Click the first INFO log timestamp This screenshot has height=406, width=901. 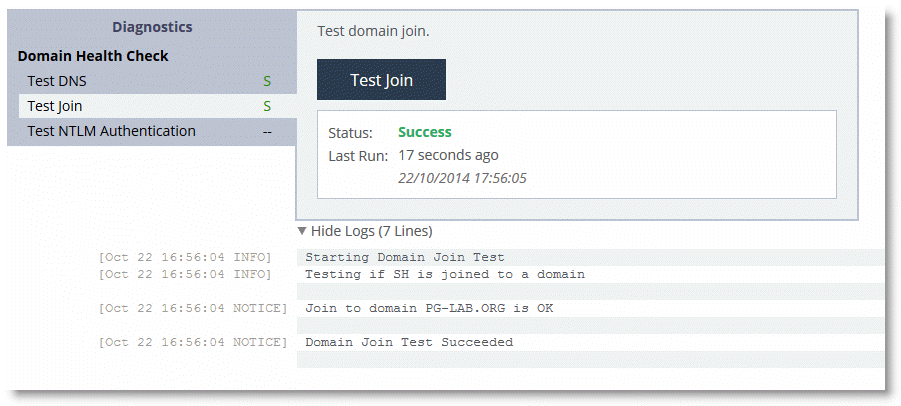[184, 257]
